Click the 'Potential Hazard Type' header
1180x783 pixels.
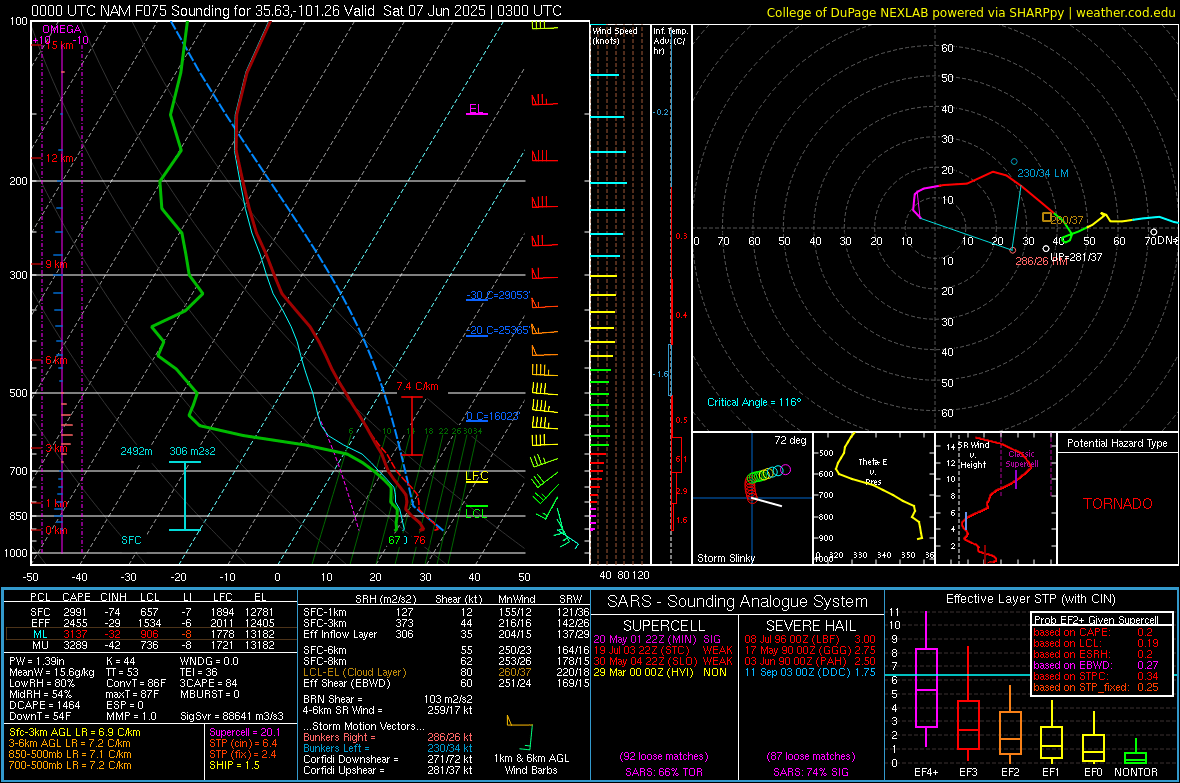click(1117, 443)
